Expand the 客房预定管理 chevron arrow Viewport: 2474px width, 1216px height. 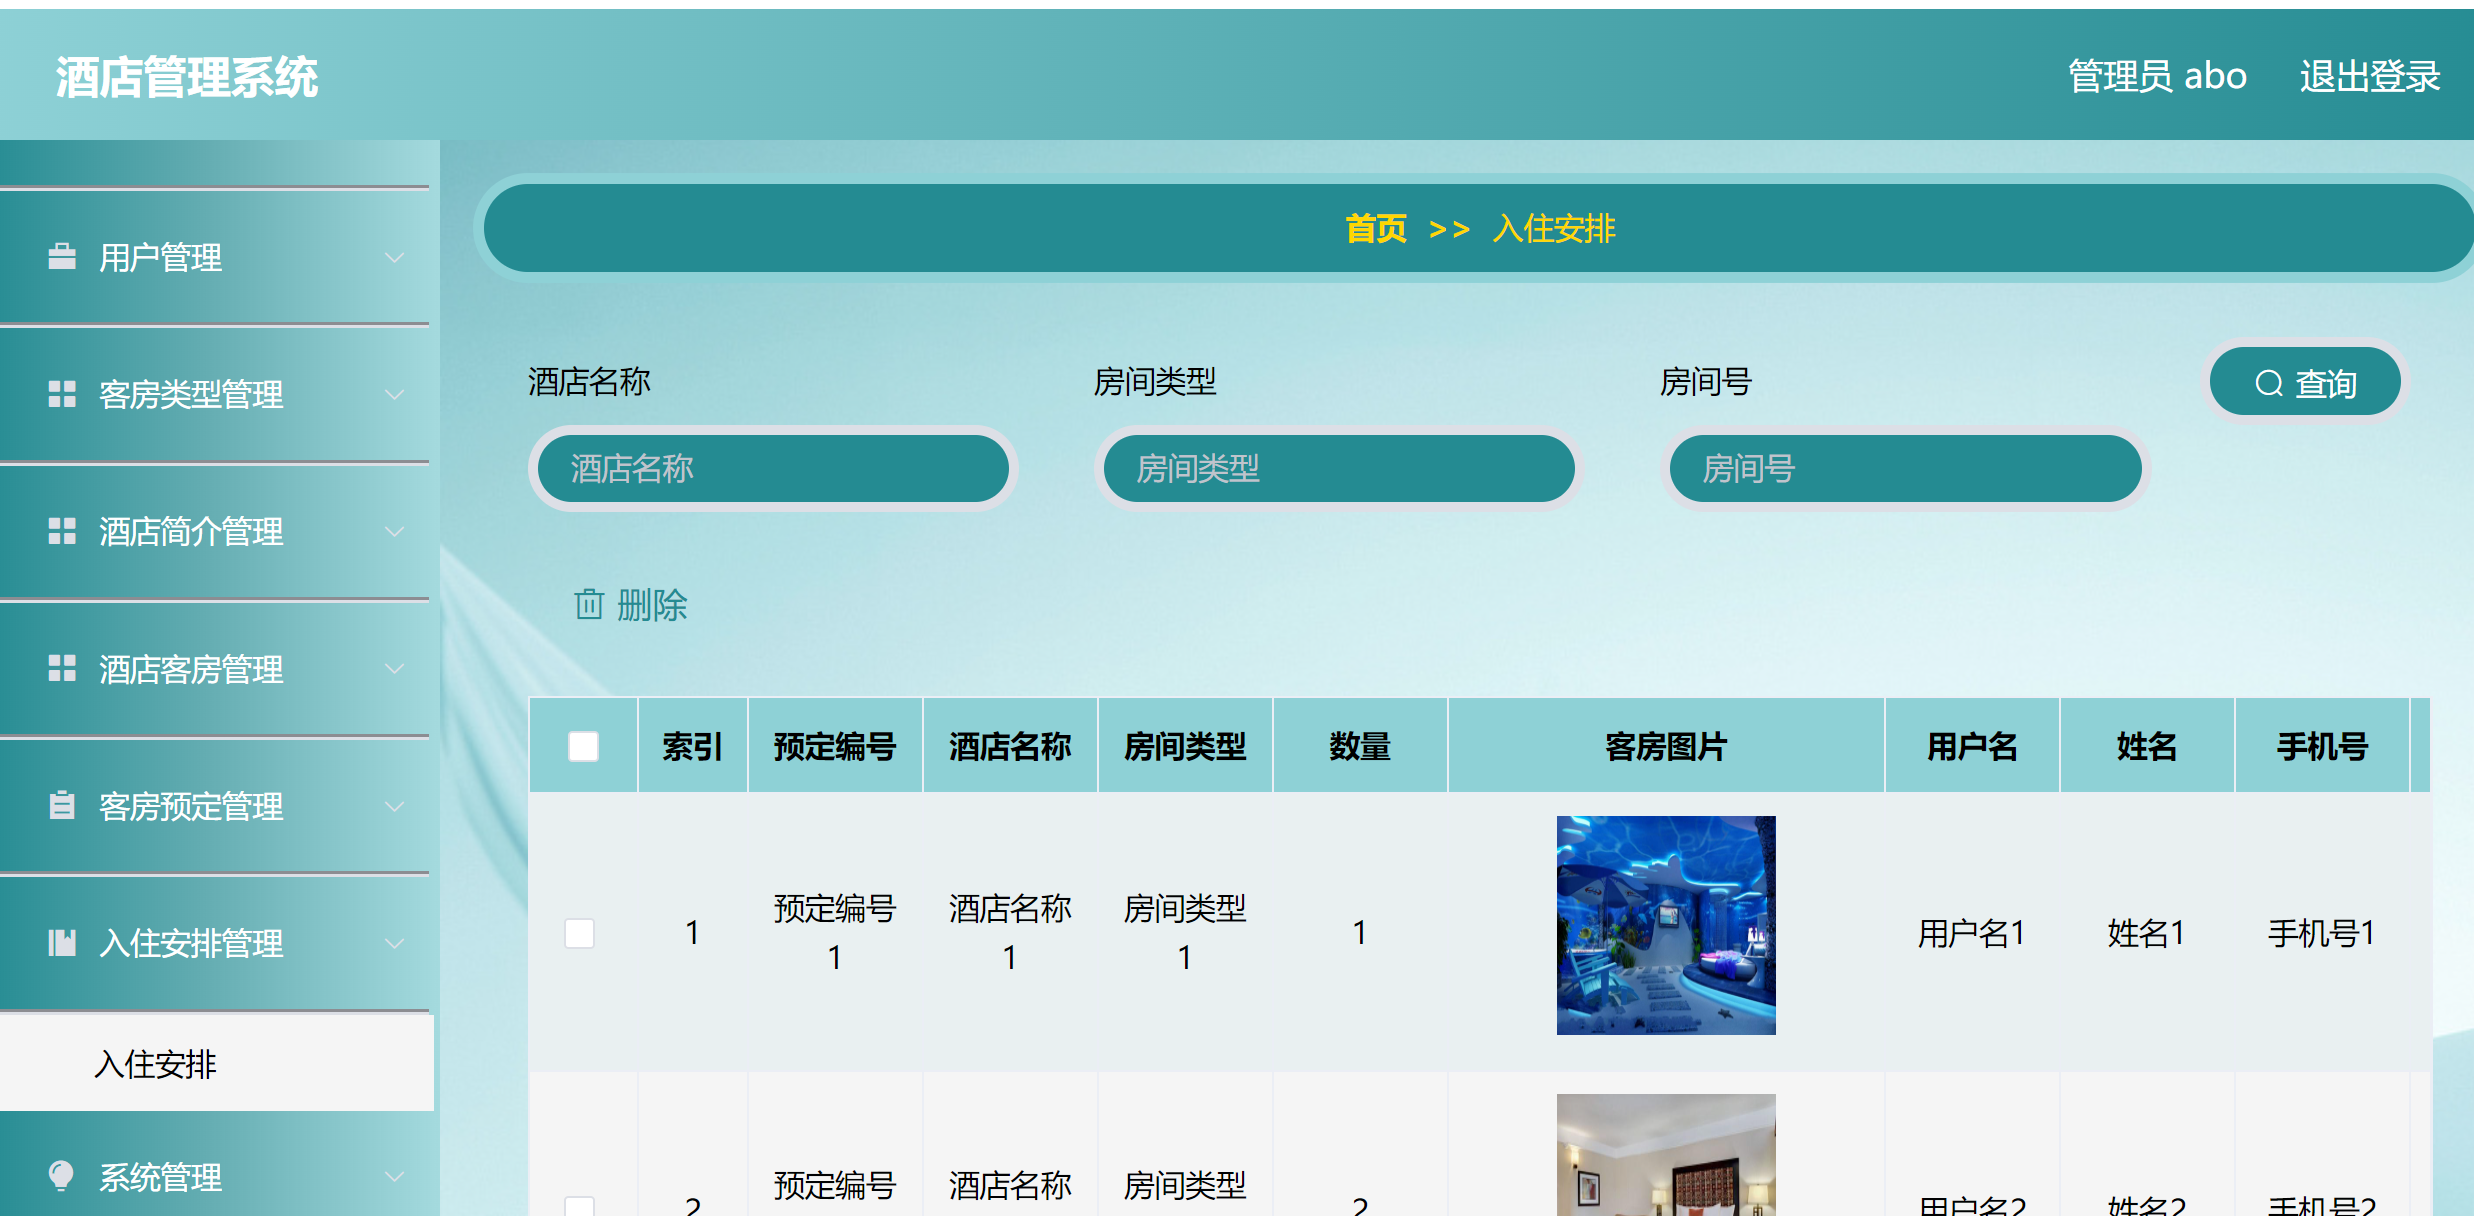(x=395, y=806)
